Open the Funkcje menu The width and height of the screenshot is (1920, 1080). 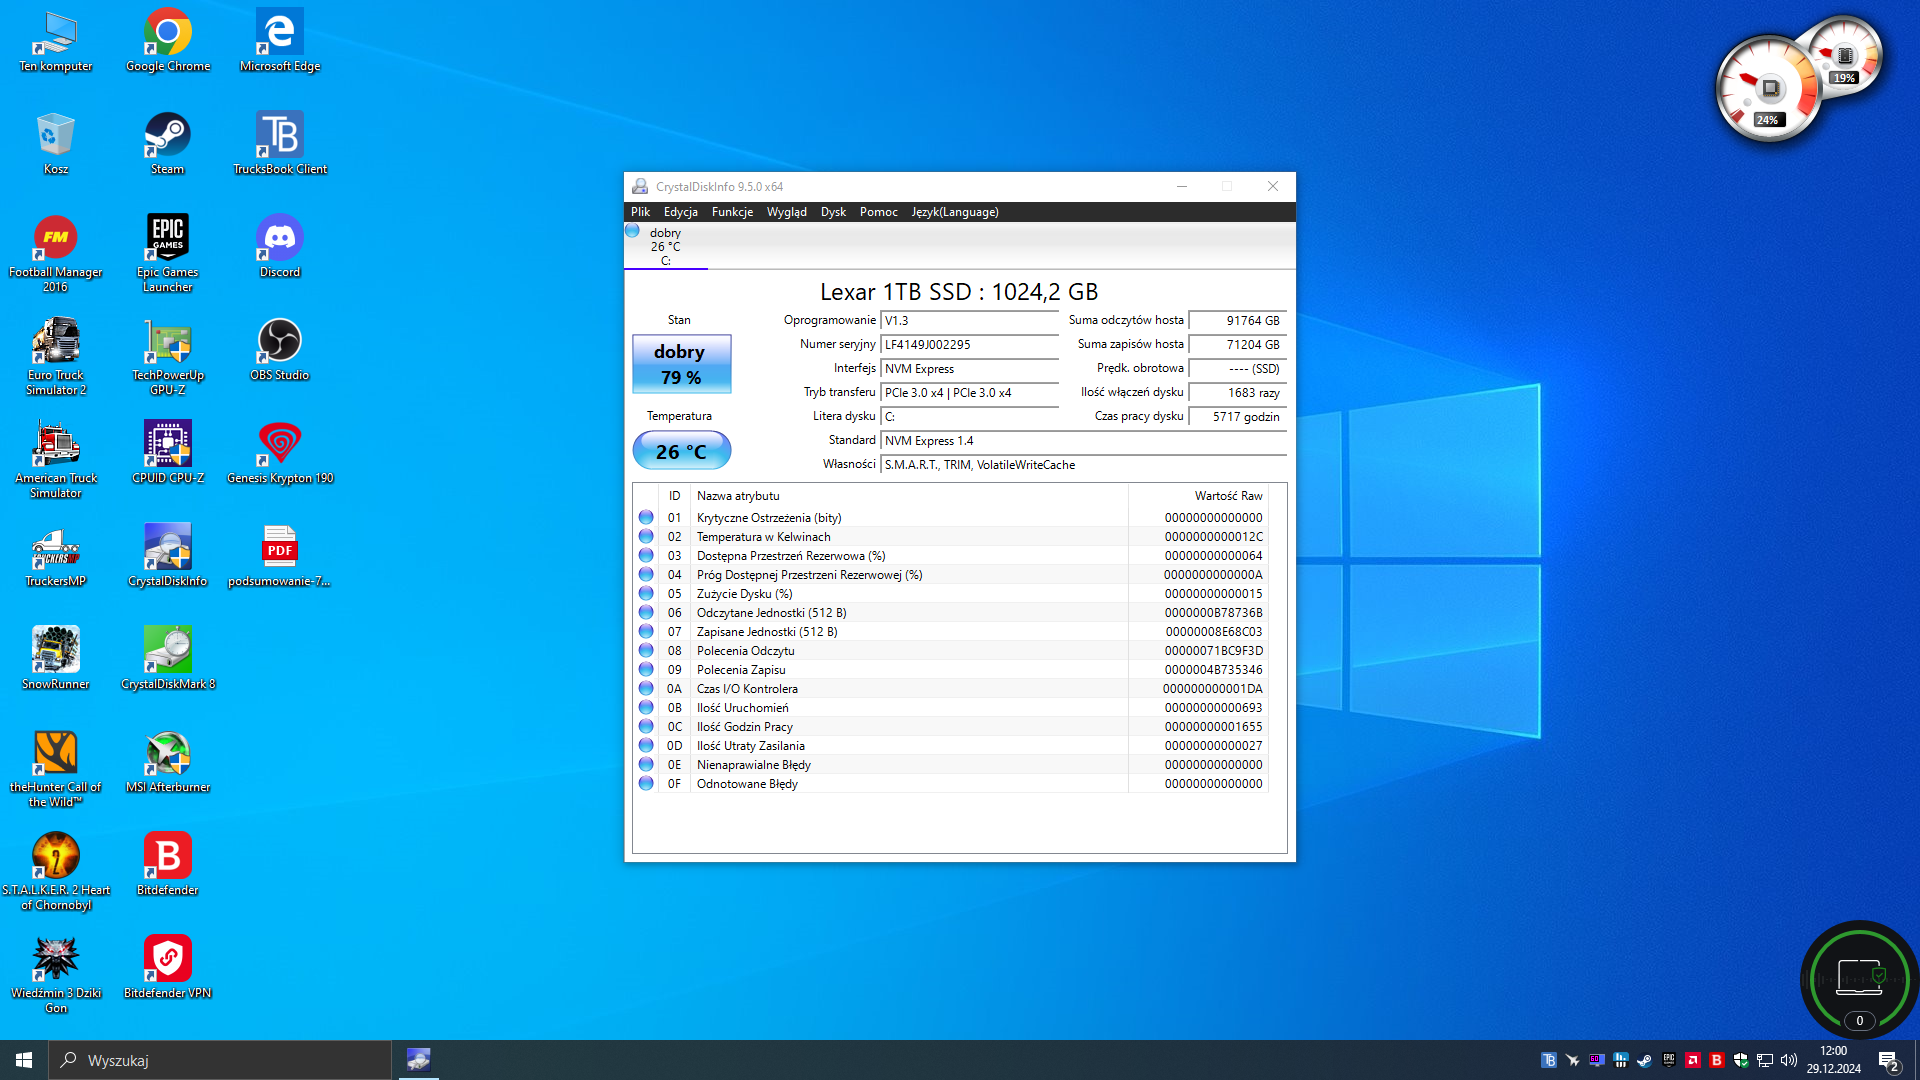732,212
